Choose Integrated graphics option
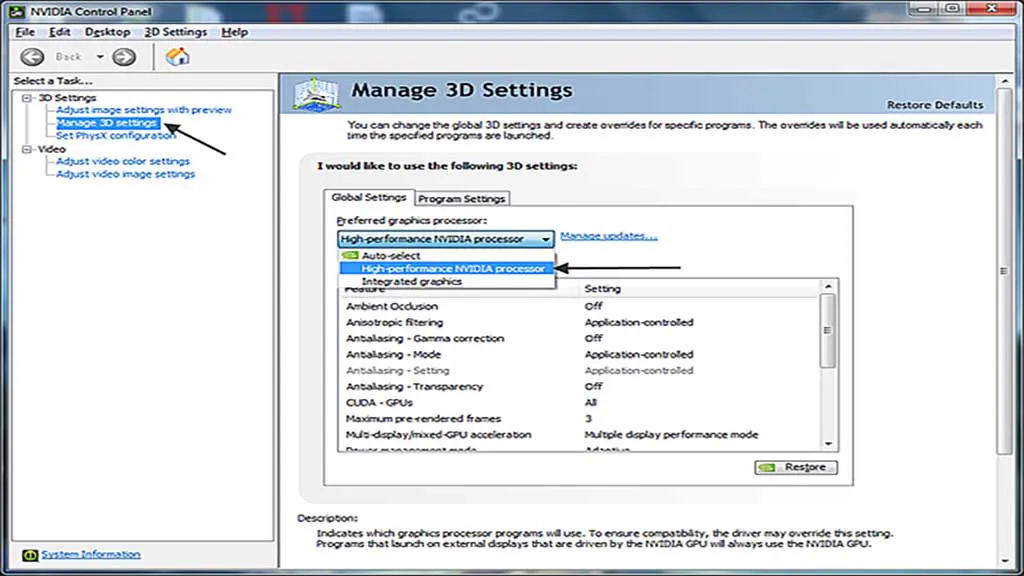The width and height of the screenshot is (1024, 576). tap(447, 281)
